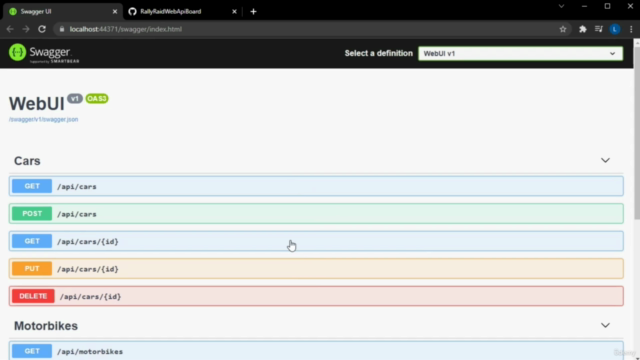The width and height of the screenshot is (640, 360).
Task: Click the address bar URL
Action: [x=125, y=29]
